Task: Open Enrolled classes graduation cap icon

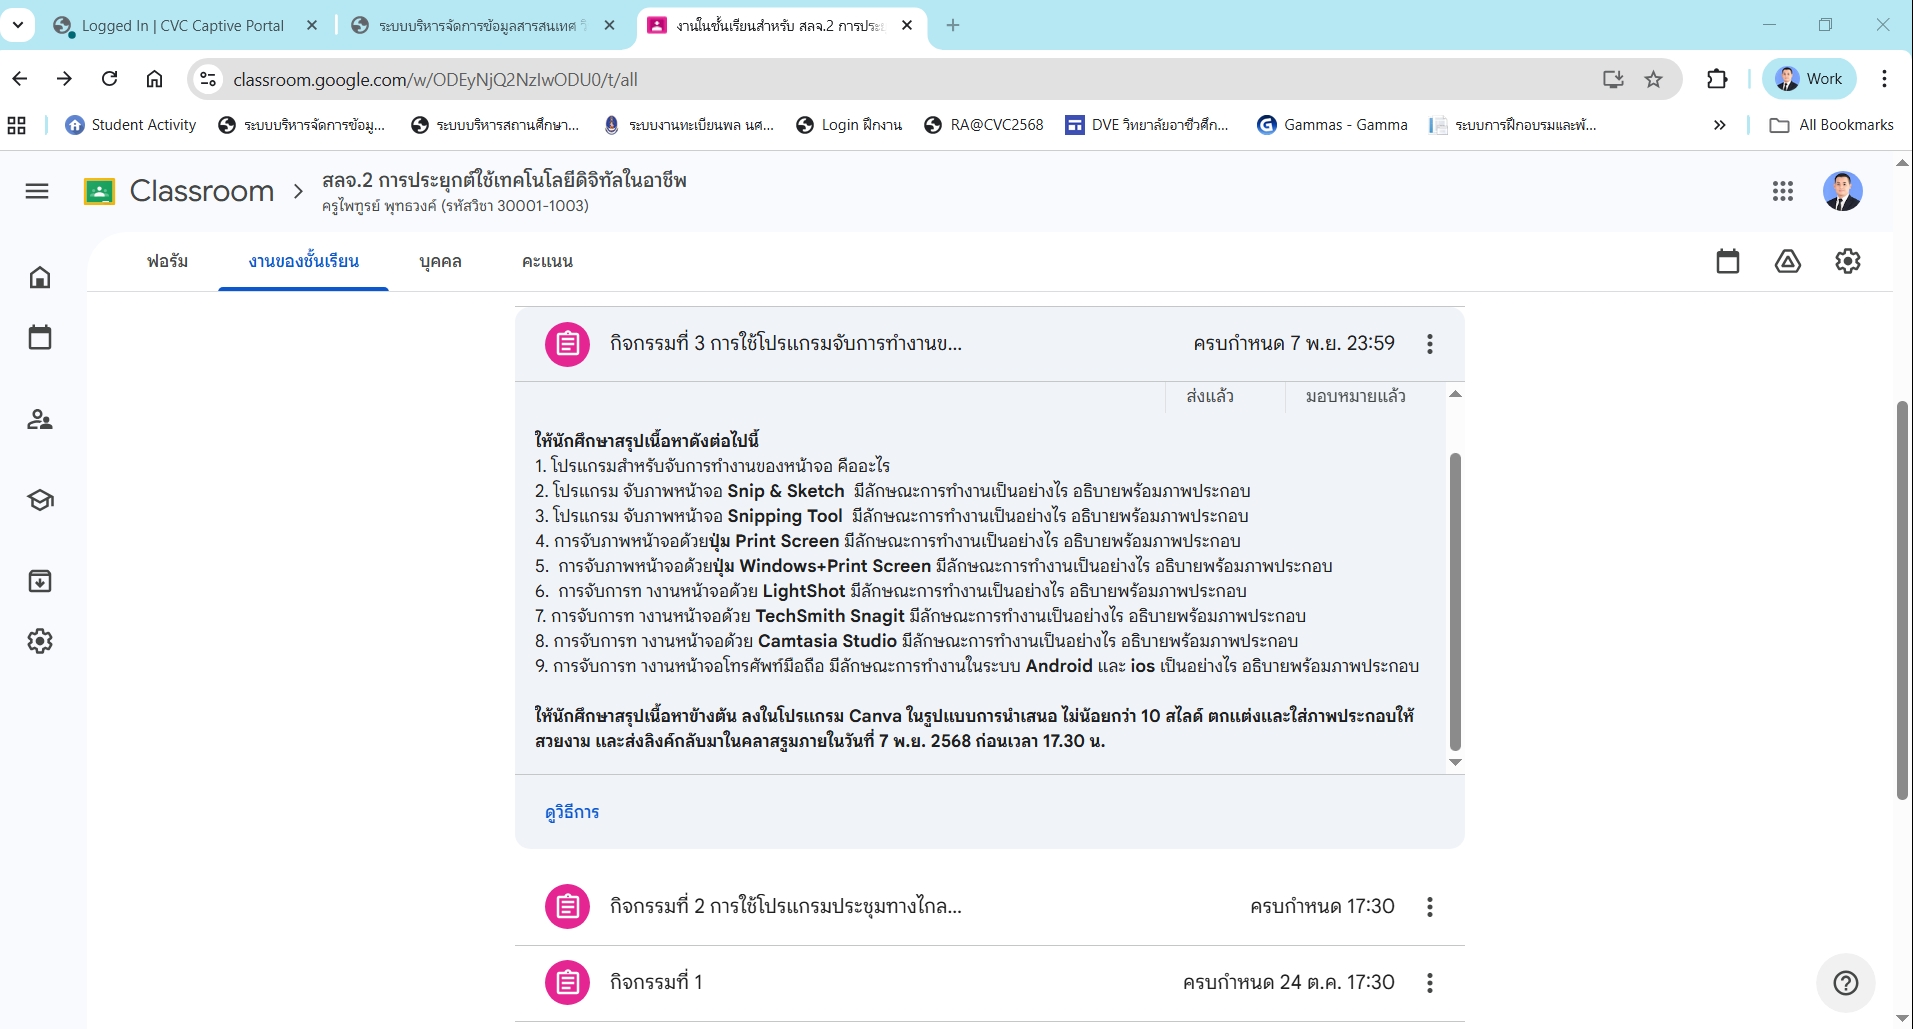Action: (40, 500)
